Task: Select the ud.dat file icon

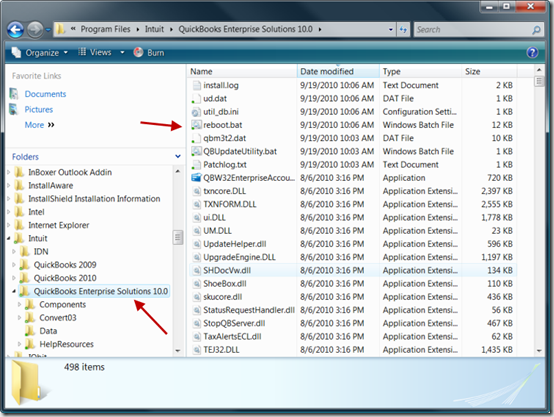Action: coord(196,99)
